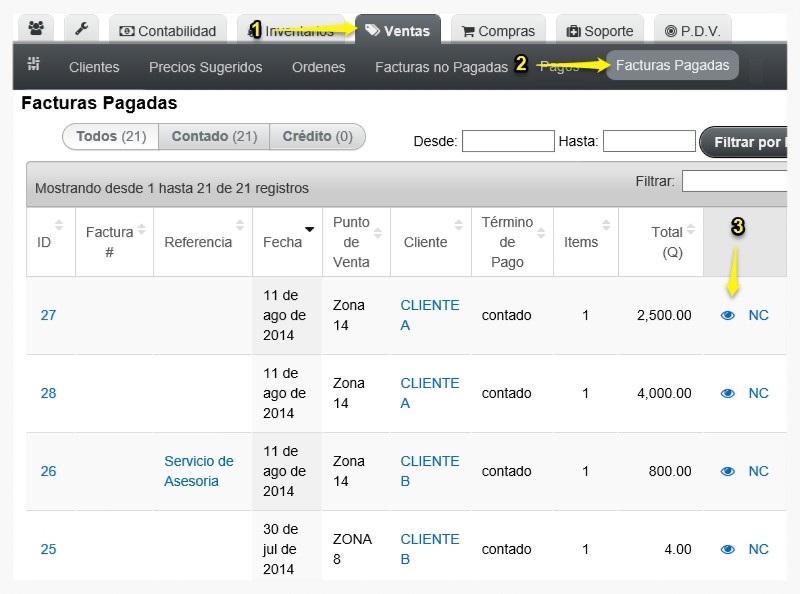
Task: Sort table by Fecha column
Action: click(x=288, y=242)
